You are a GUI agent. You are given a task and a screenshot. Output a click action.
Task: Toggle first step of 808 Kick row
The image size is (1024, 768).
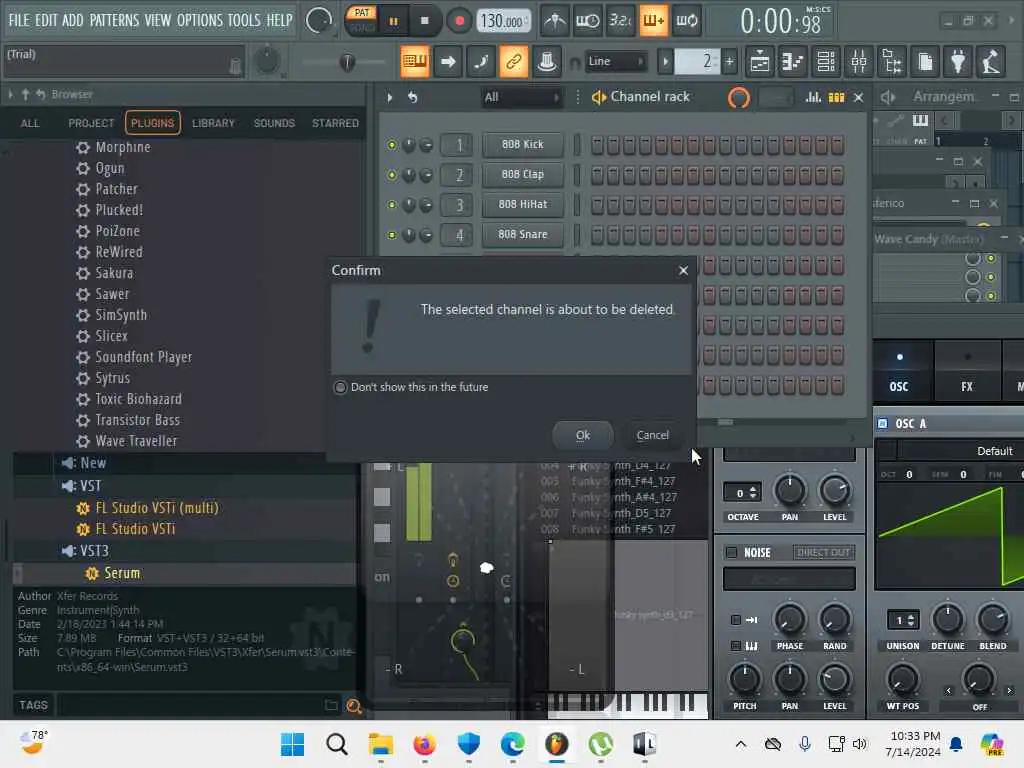[x=597, y=145]
